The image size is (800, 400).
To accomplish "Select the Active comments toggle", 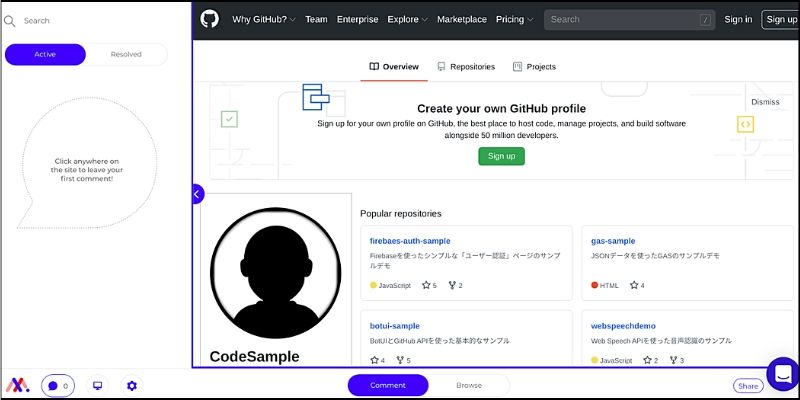I will [45, 55].
